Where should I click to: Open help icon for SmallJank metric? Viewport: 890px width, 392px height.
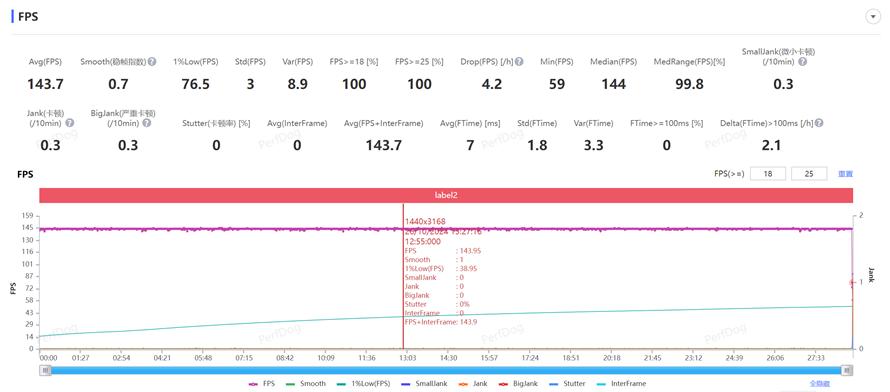(802, 61)
